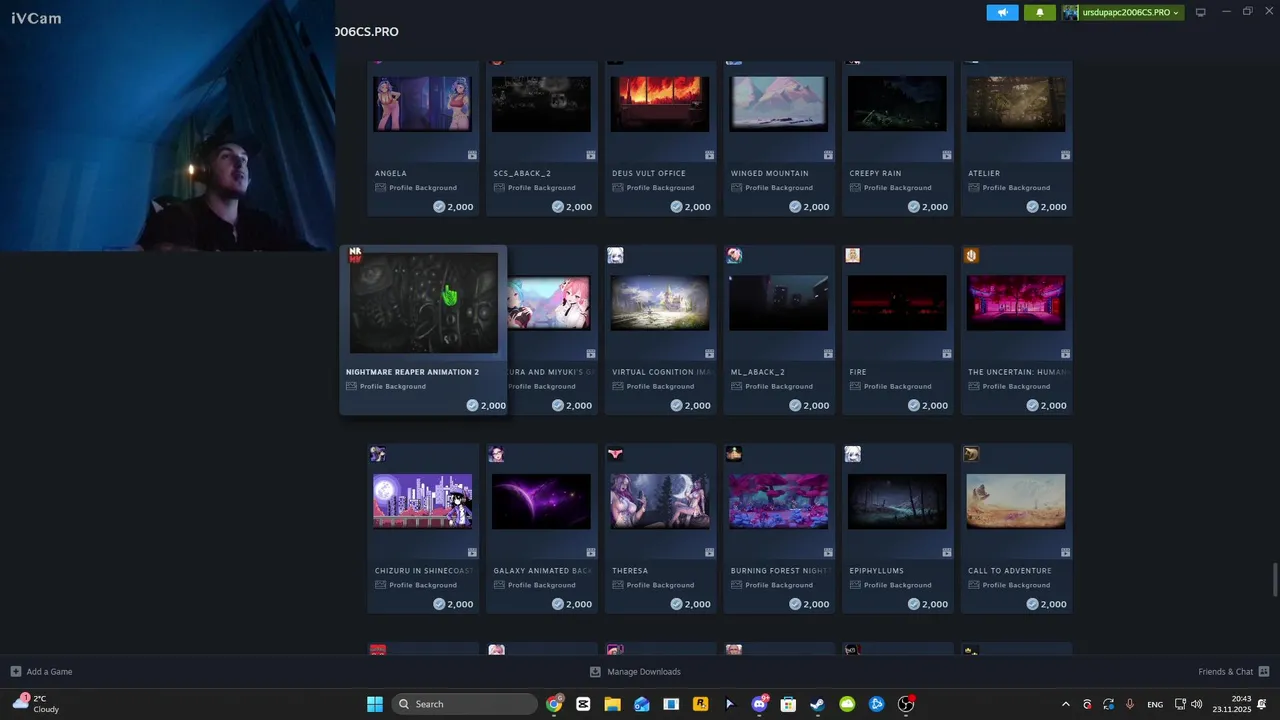
Task: Click THE UNCERTAIN: HUMAN title
Action: pos(1017,372)
